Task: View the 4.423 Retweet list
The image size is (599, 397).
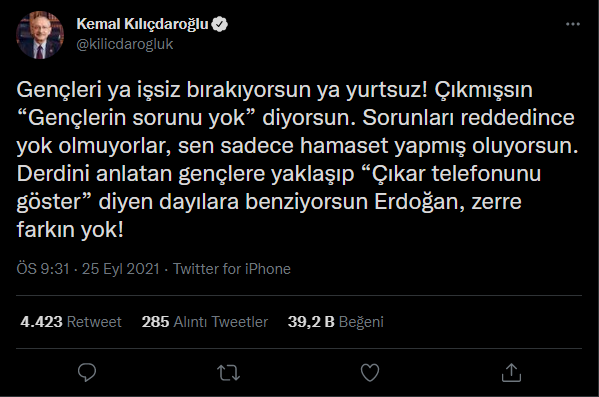Action: [71, 322]
